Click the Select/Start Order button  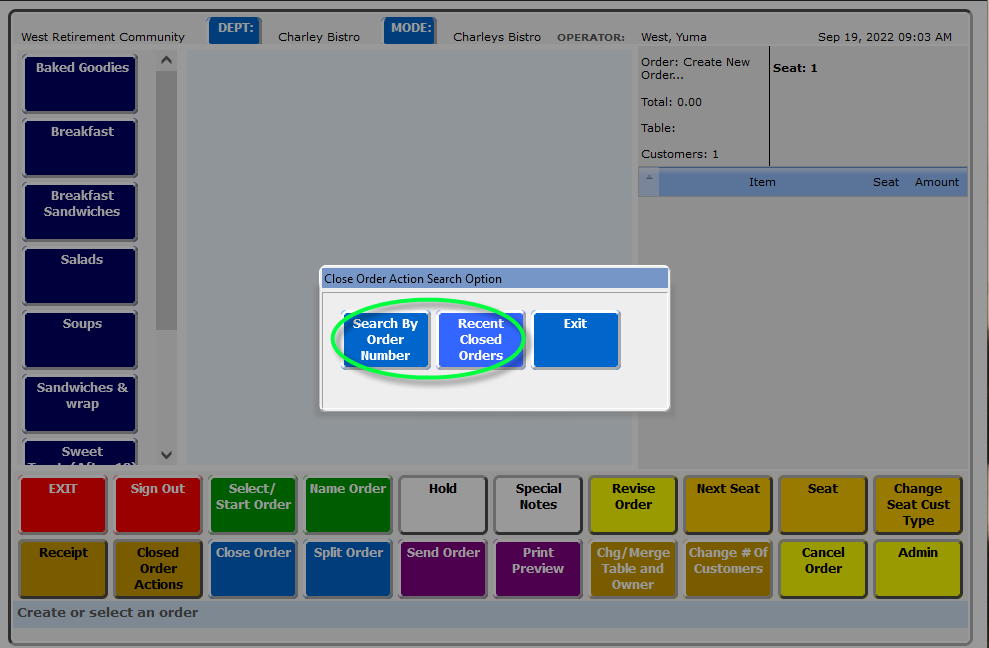[x=253, y=504]
